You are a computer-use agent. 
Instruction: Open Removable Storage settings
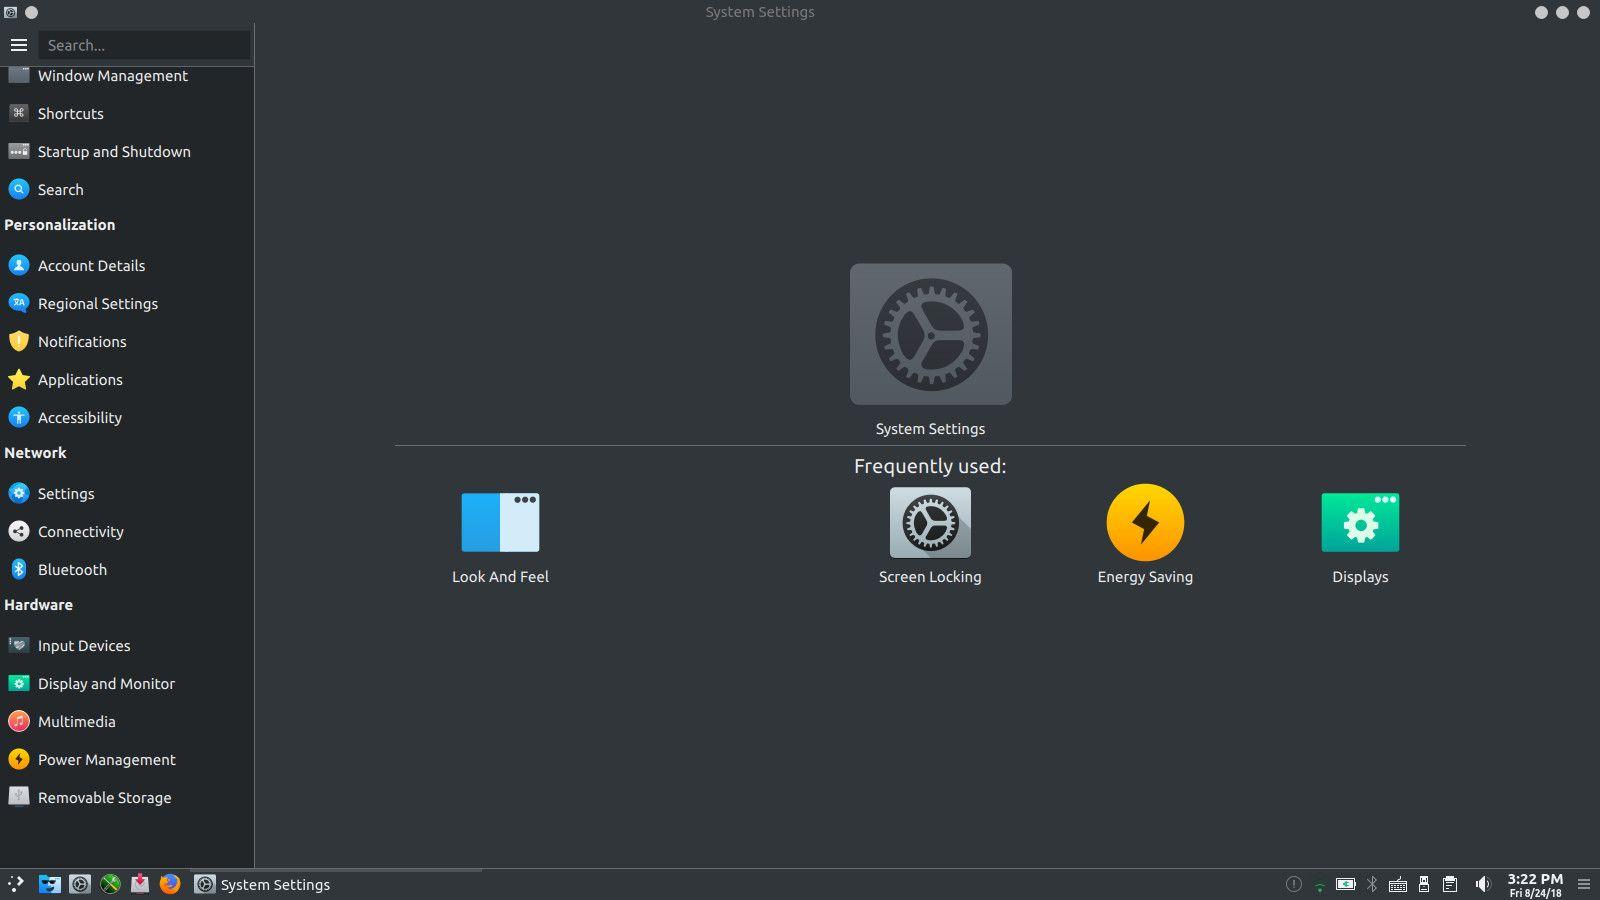127,798
